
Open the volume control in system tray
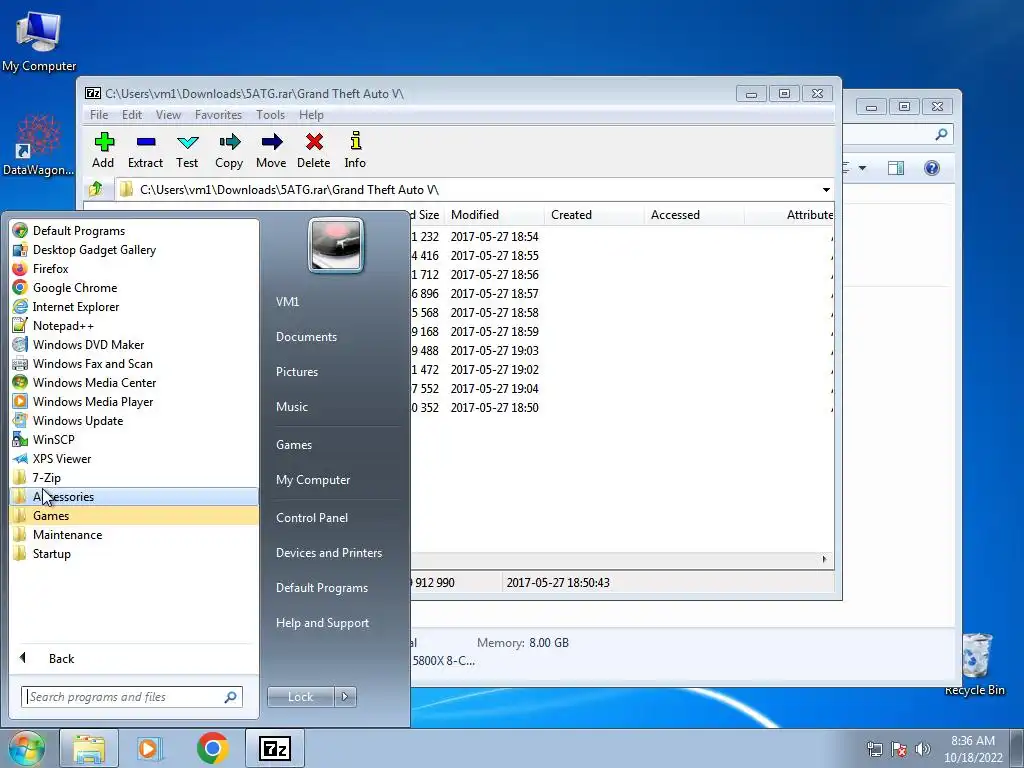pos(923,749)
